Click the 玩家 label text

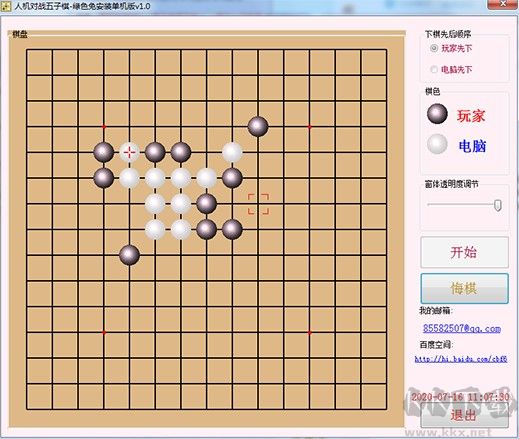click(471, 116)
